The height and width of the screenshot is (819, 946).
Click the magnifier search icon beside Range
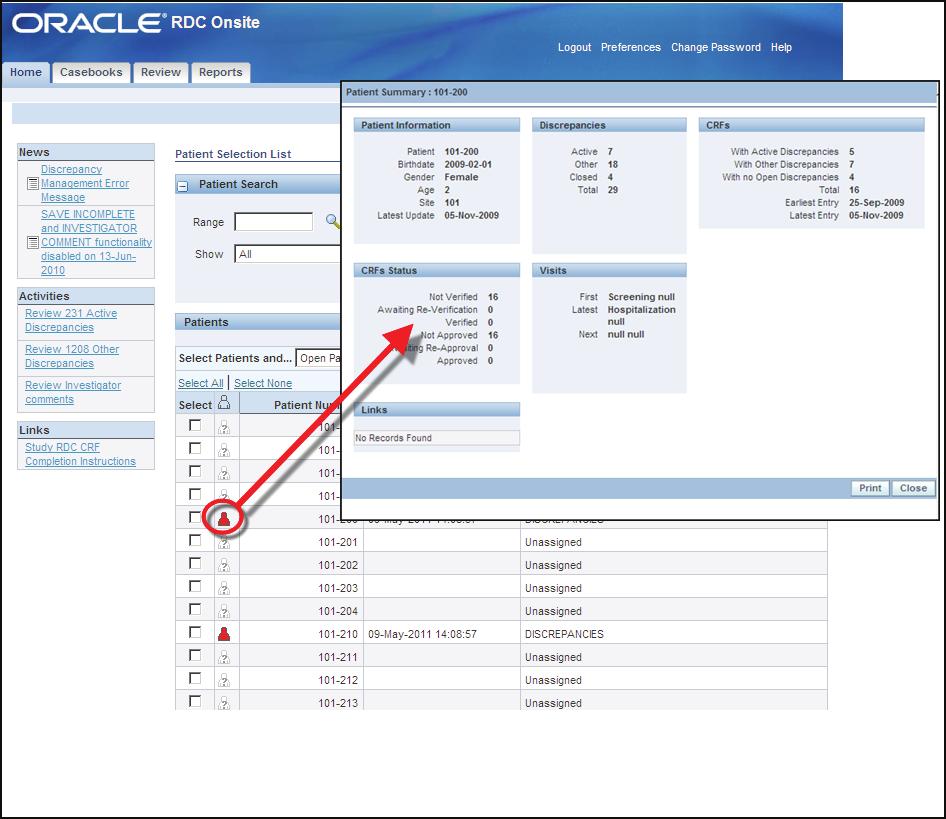(x=332, y=221)
